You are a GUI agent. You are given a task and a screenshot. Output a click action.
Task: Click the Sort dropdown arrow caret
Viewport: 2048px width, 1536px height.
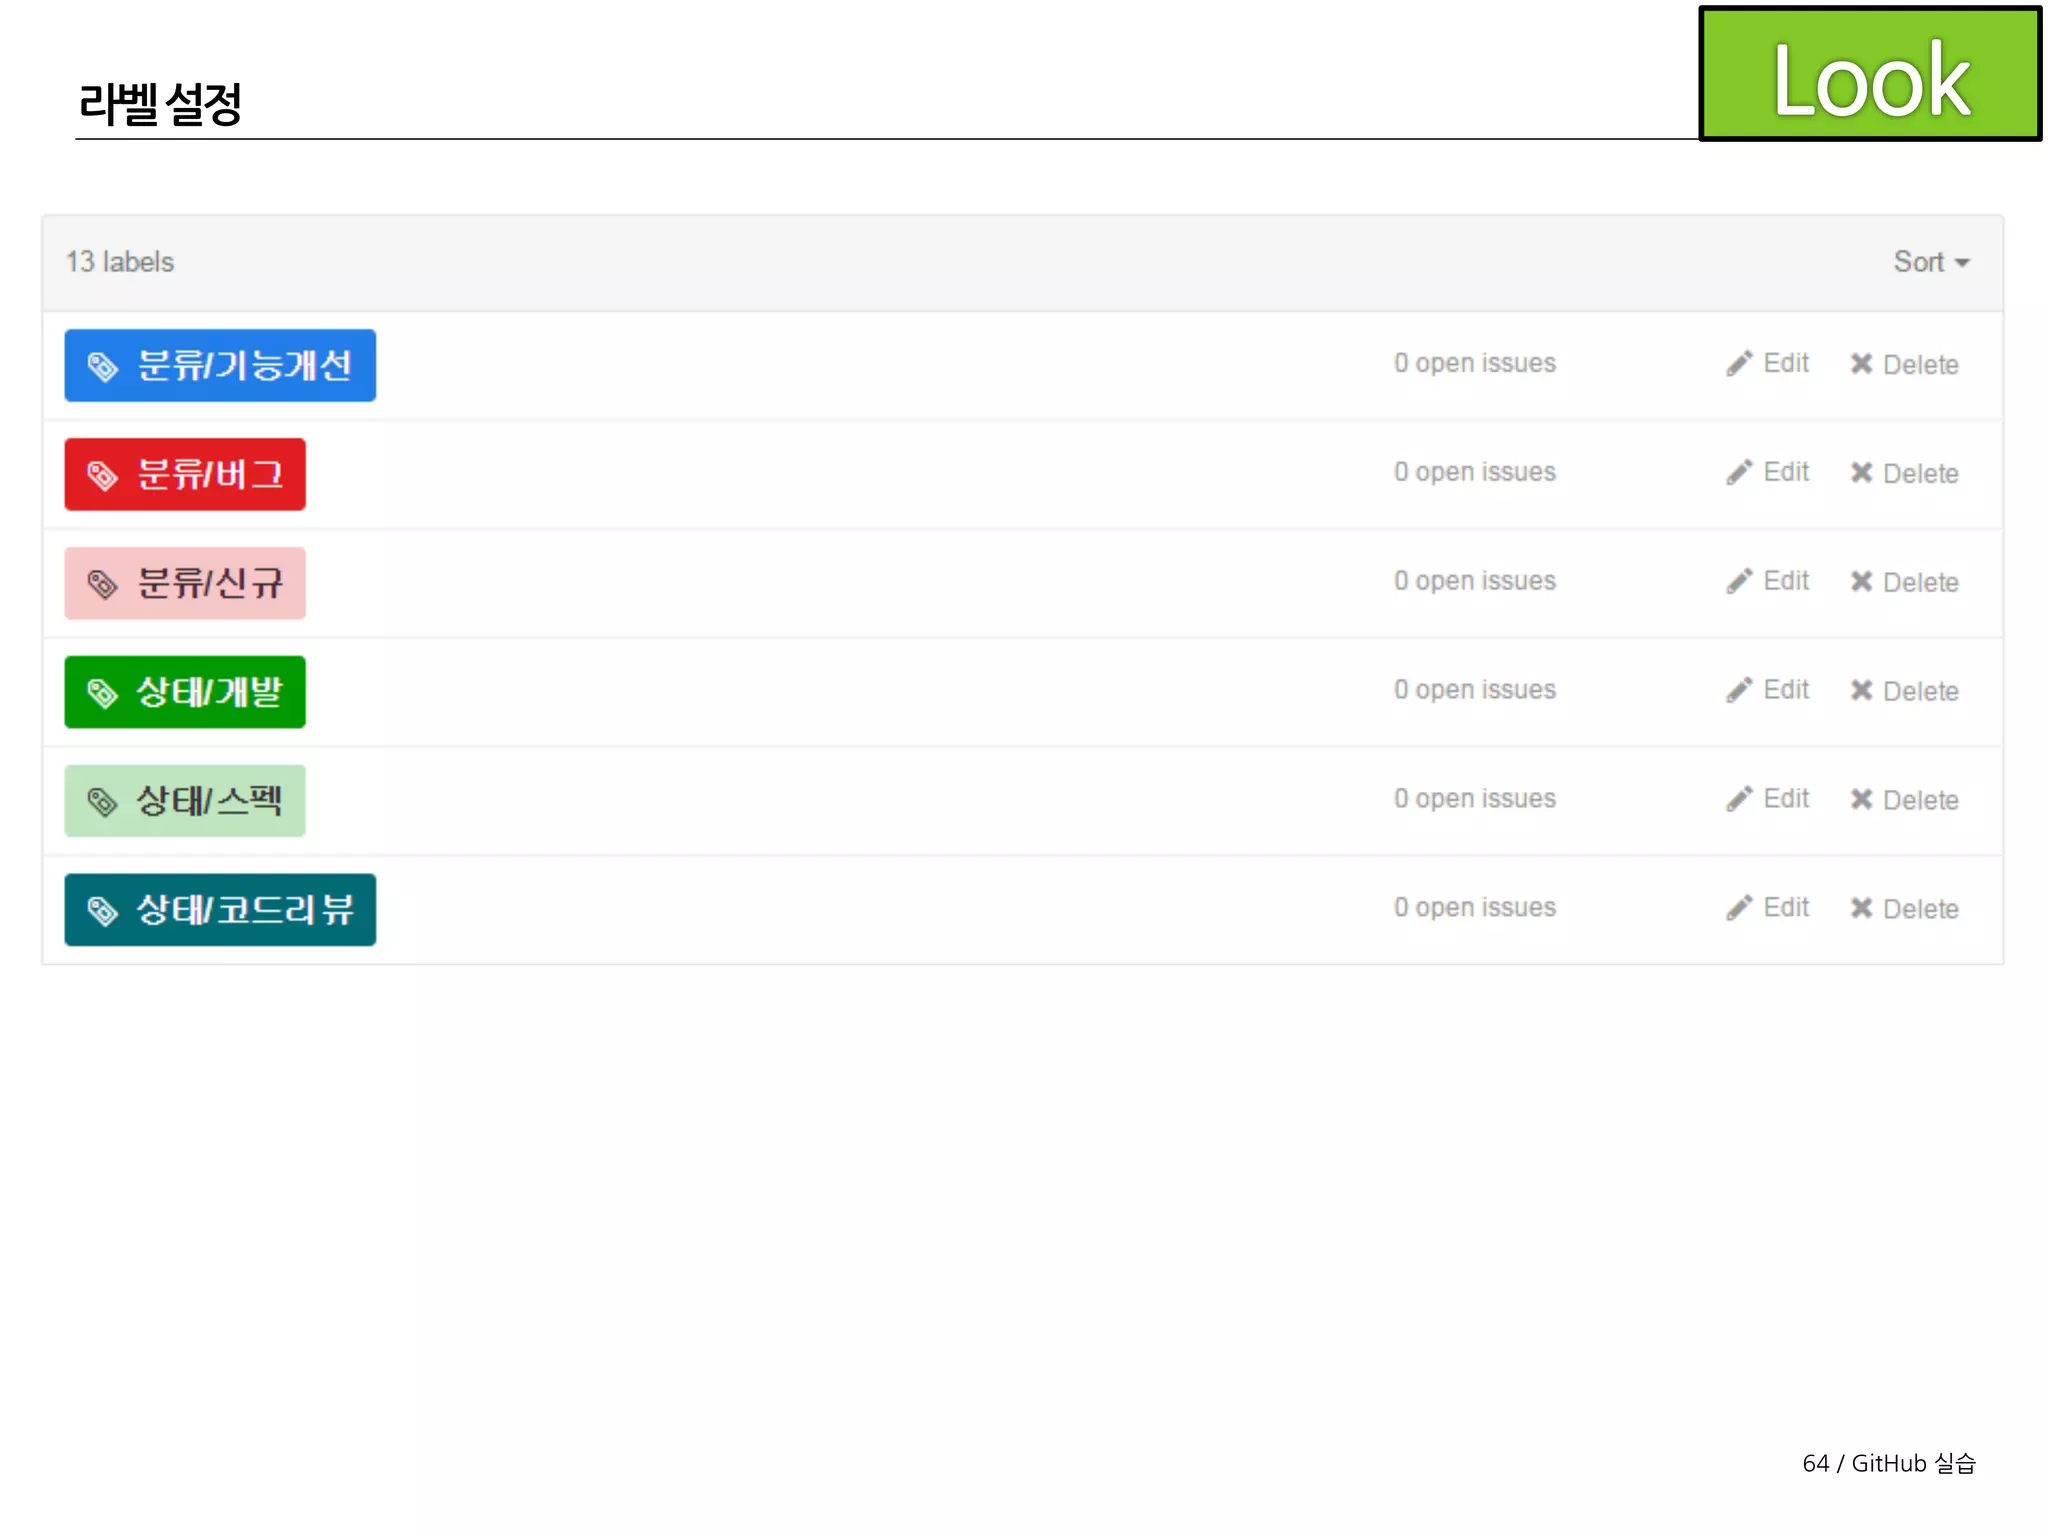[1962, 263]
